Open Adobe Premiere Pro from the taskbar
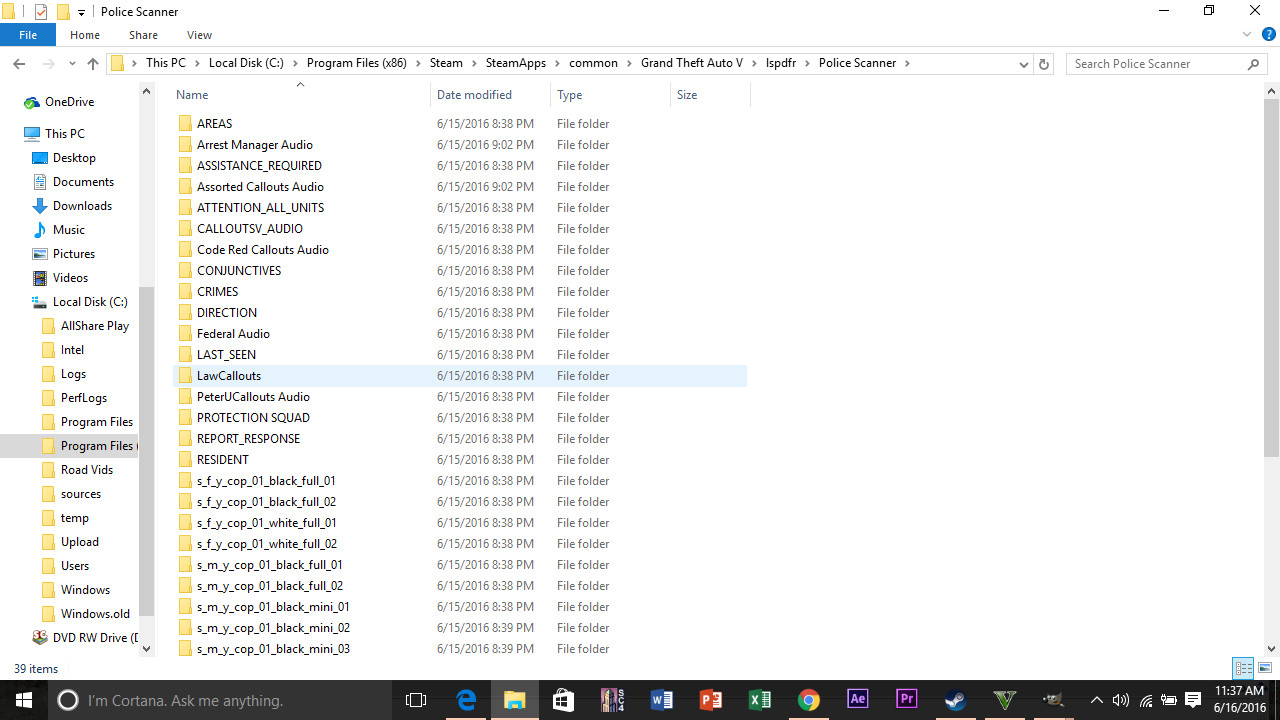This screenshot has height=720, width=1280. click(906, 700)
